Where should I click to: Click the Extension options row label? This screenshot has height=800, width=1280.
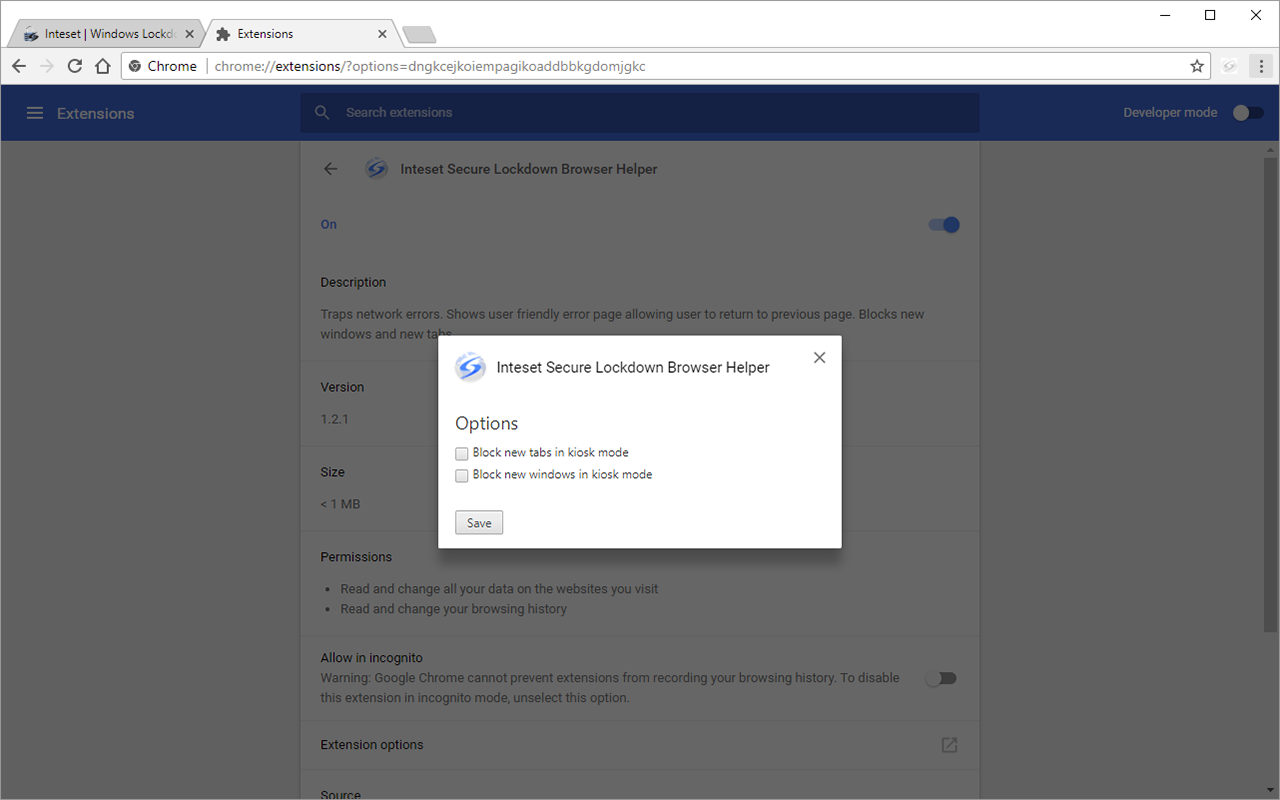pos(372,745)
